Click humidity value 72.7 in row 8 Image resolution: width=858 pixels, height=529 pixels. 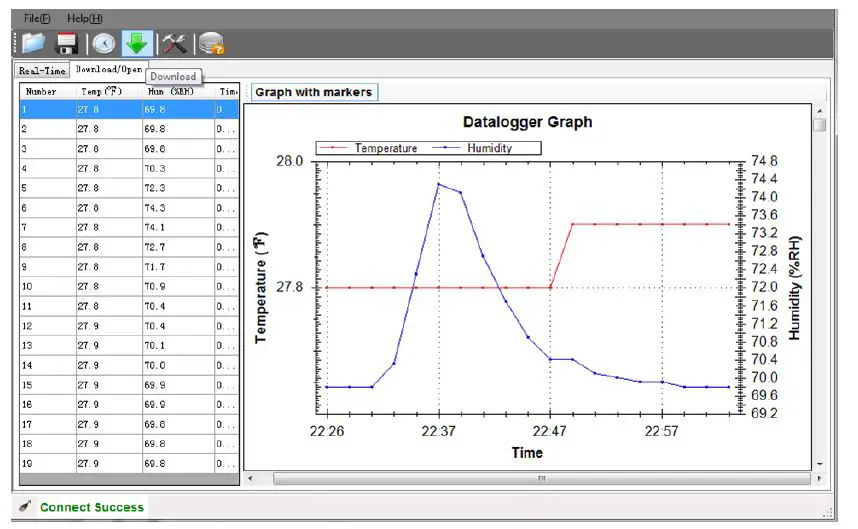coord(155,247)
